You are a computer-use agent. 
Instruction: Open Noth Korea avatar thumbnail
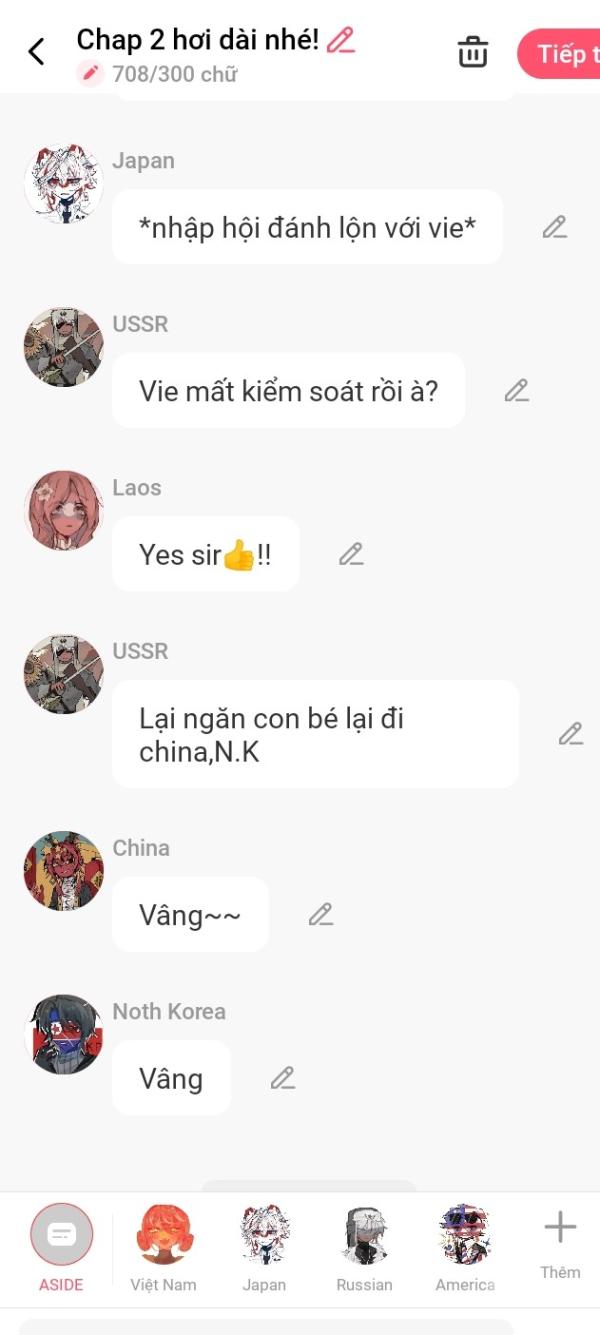click(64, 1034)
